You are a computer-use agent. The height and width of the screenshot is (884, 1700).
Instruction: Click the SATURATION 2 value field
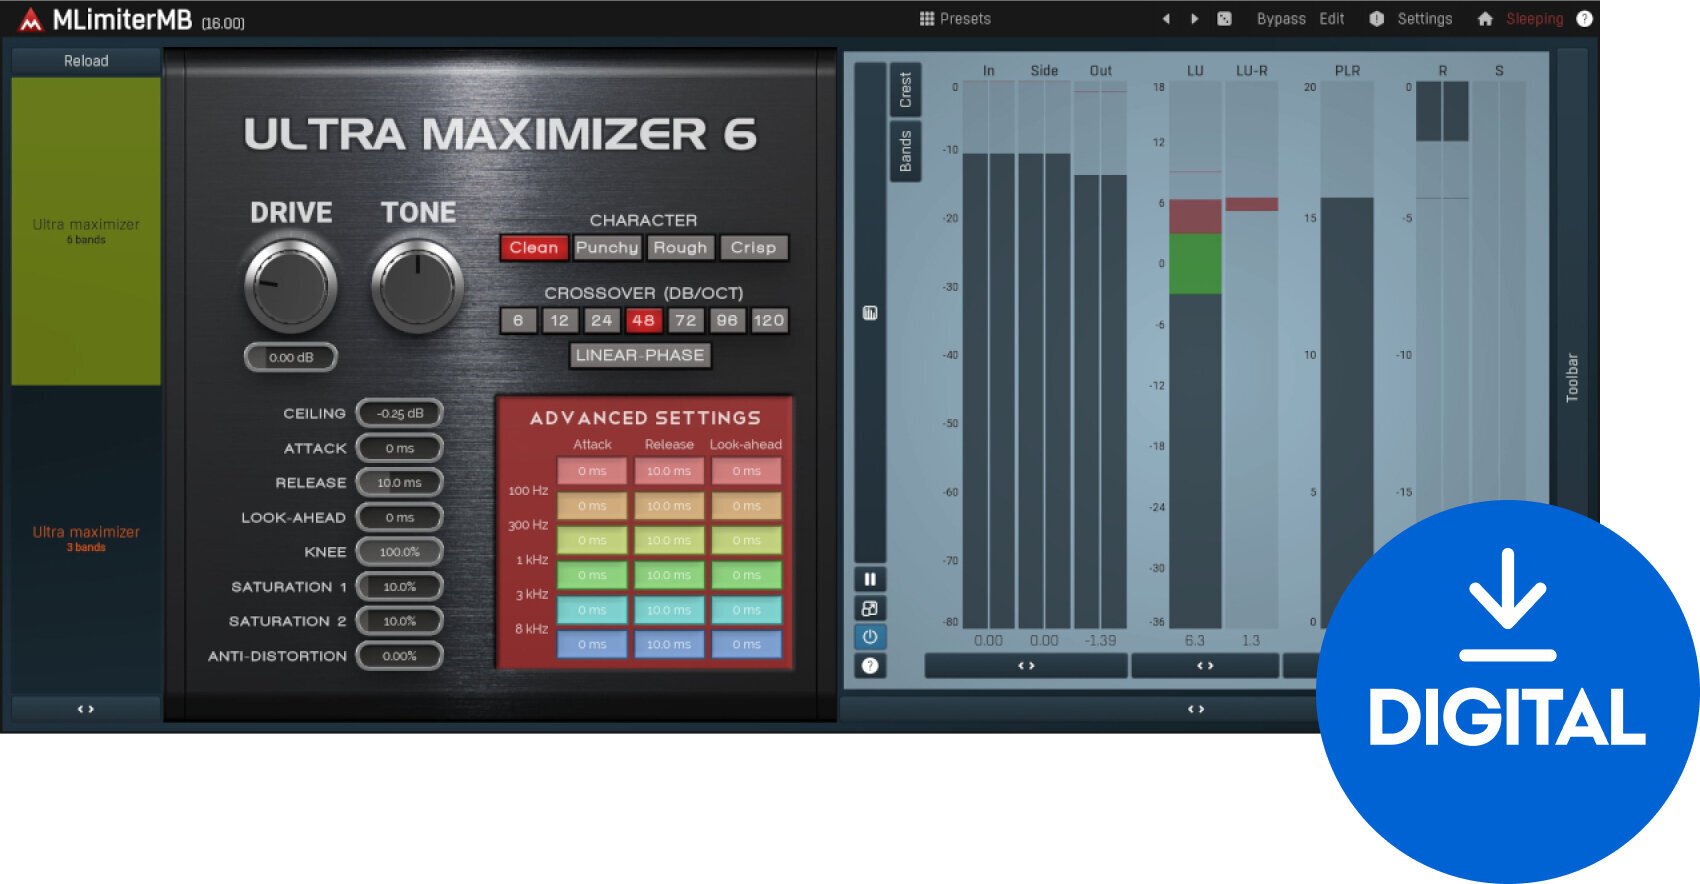pos(400,621)
